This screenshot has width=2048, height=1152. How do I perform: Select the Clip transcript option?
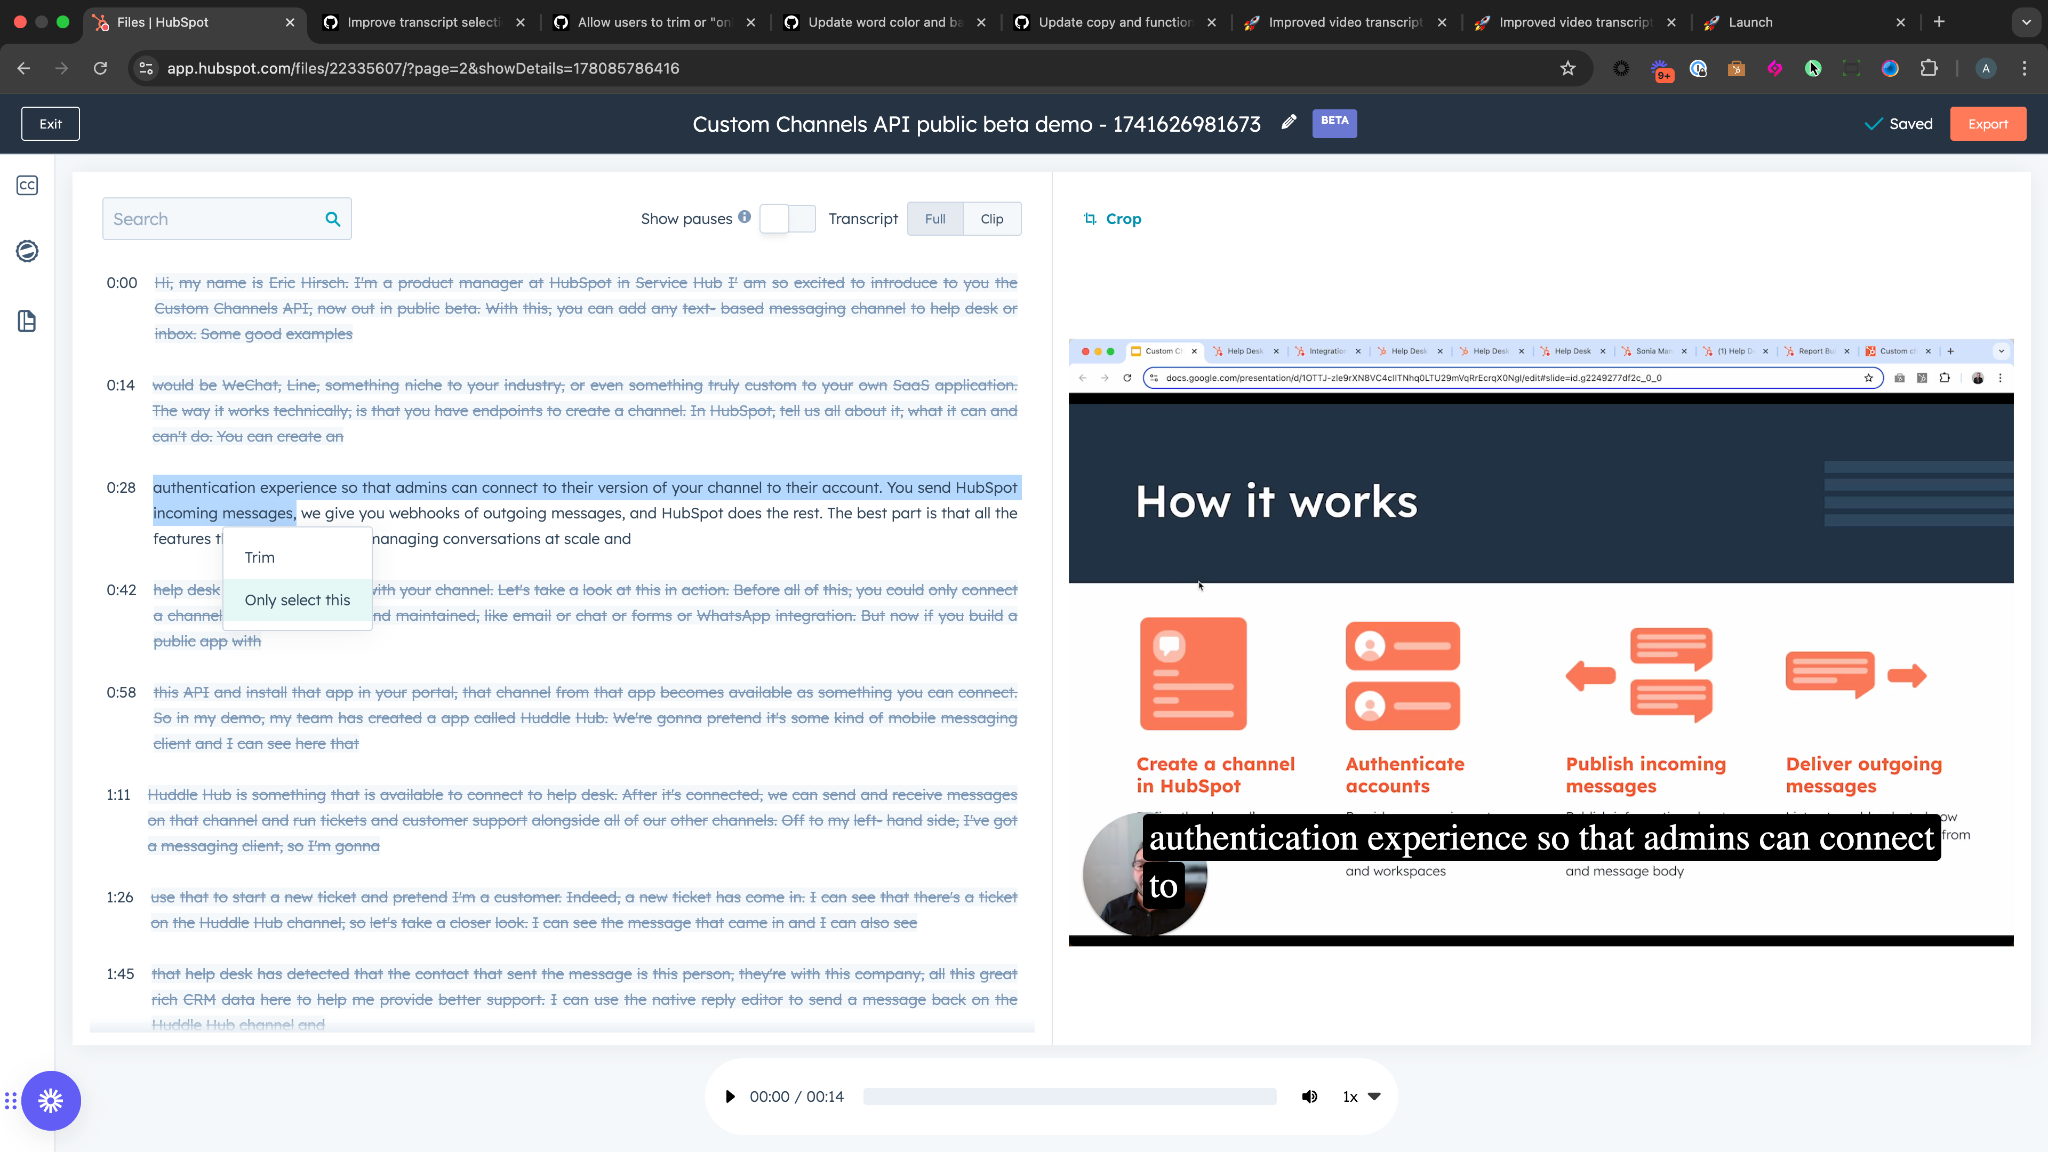(x=992, y=219)
